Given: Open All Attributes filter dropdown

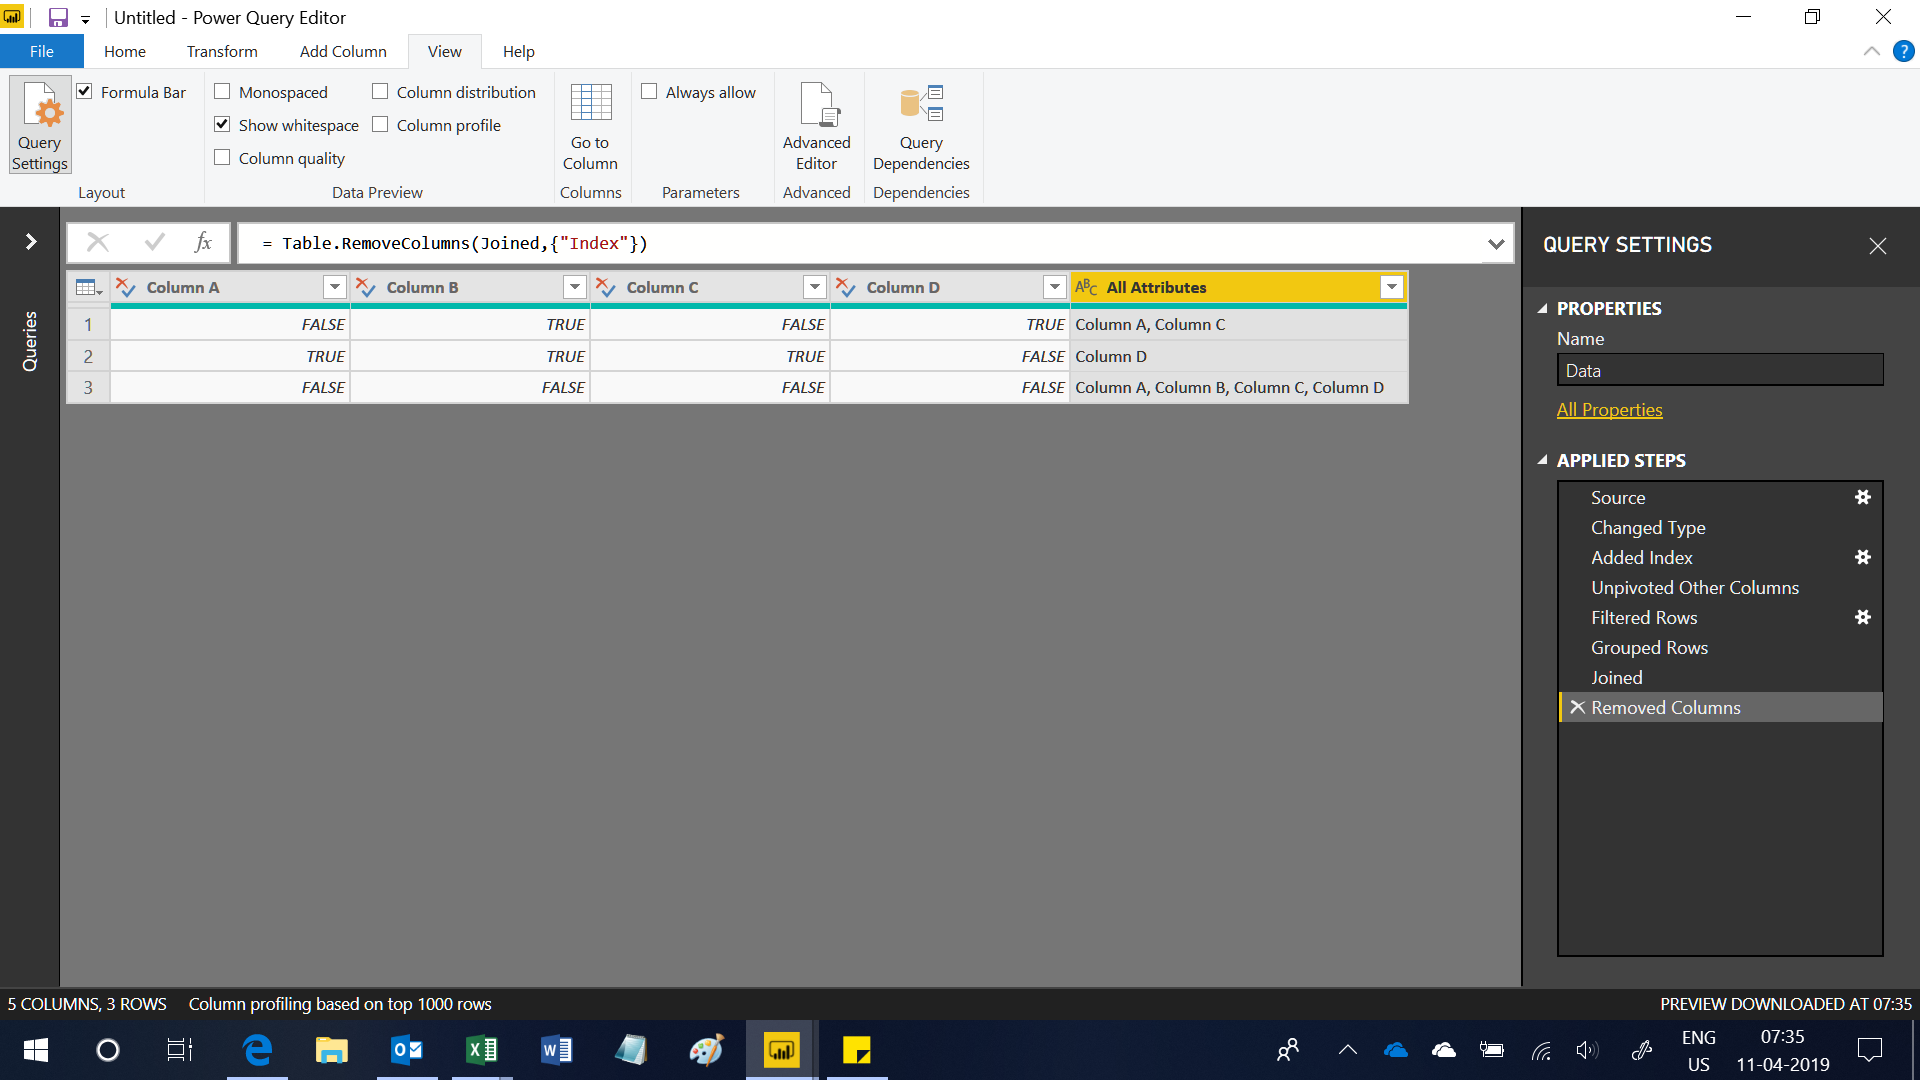Looking at the screenshot, I should click(1392, 288).
